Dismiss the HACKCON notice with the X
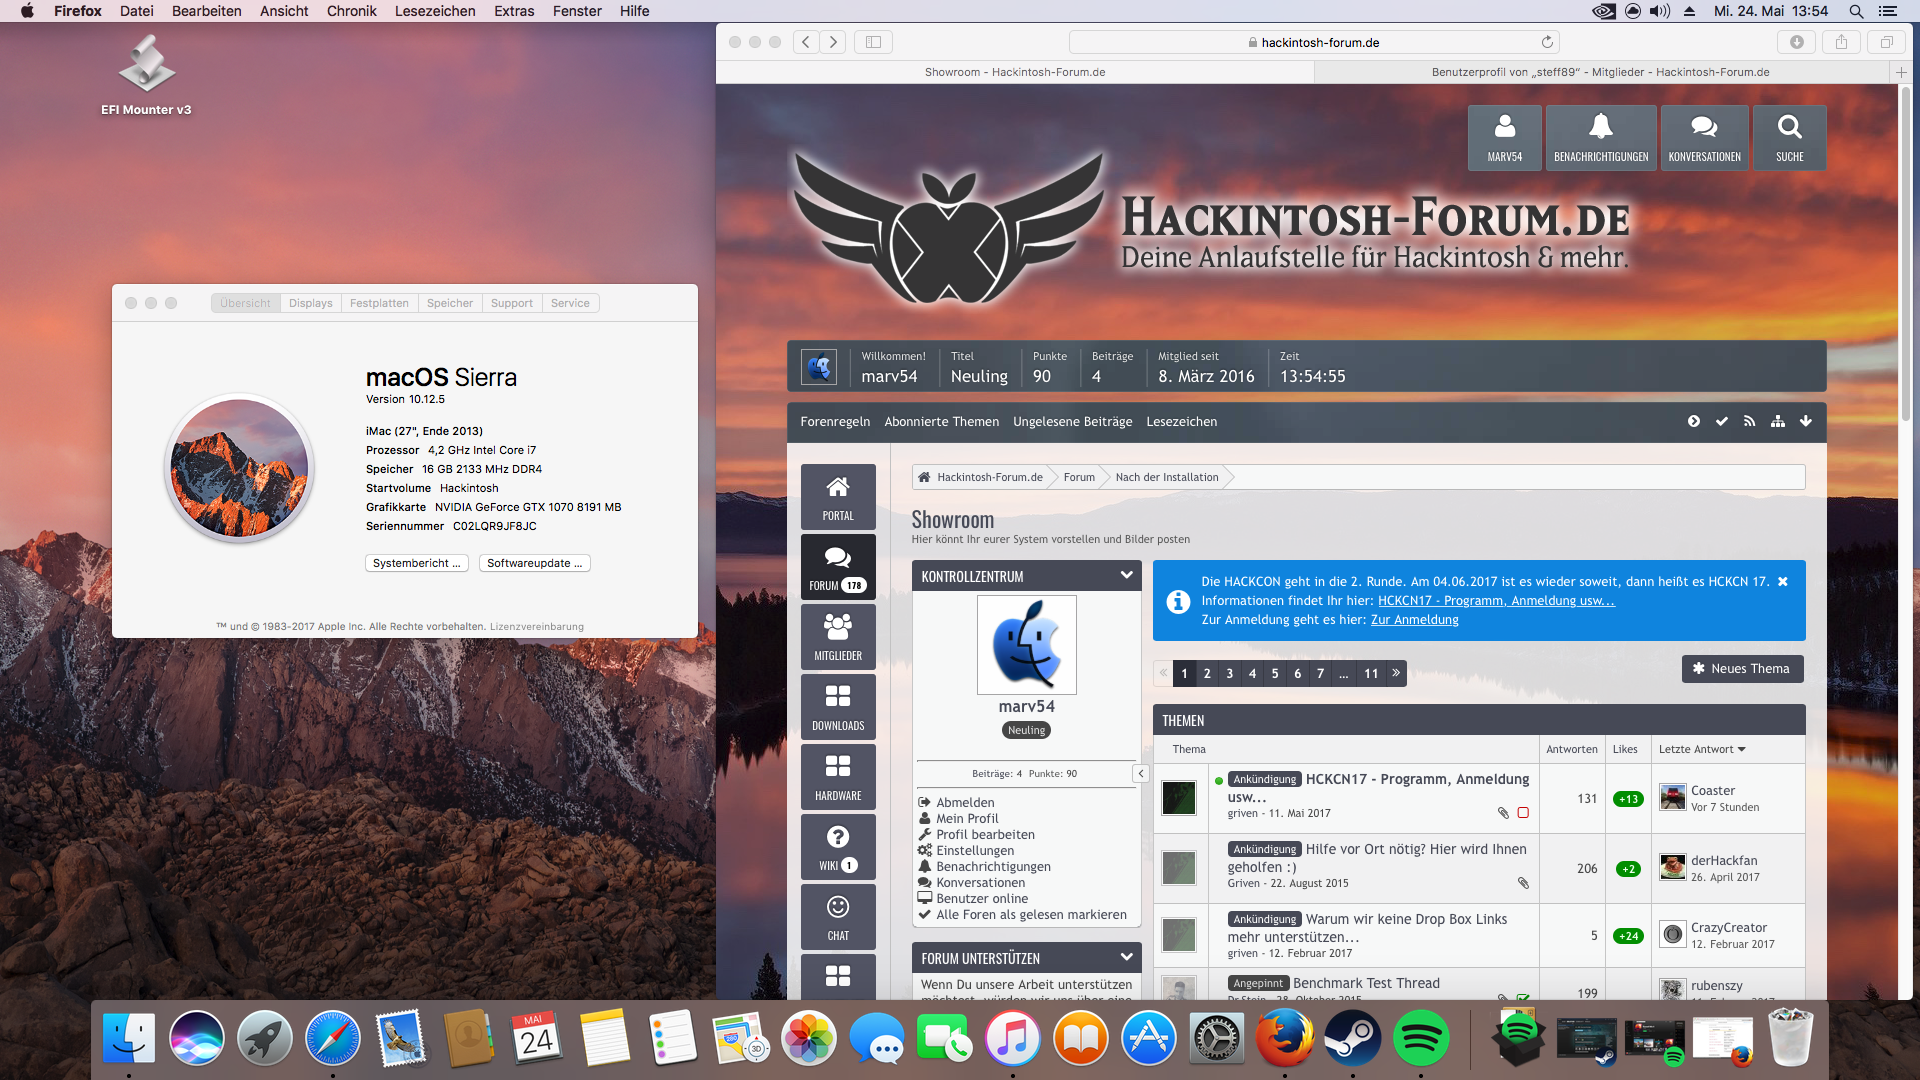Screen dimensions: 1920x1080 tap(1782, 581)
